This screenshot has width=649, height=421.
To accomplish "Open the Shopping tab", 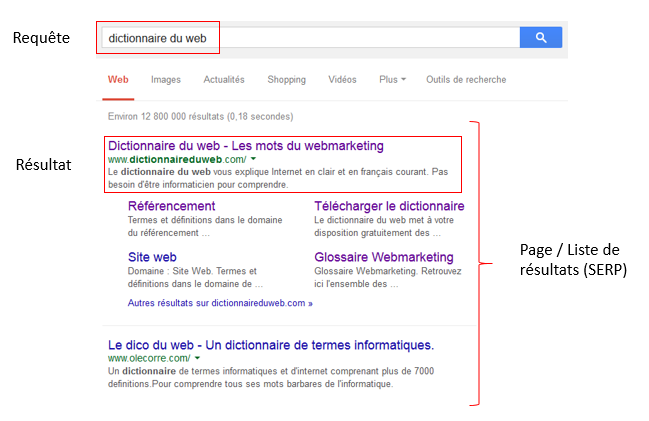I will (286, 79).
